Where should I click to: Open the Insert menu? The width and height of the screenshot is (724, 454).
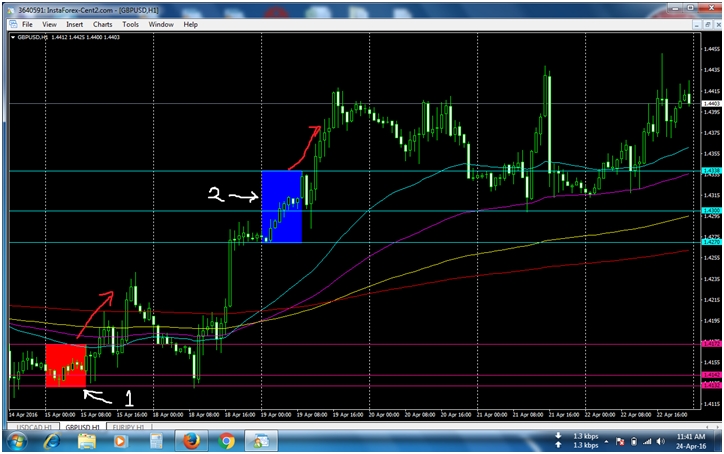point(74,24)
